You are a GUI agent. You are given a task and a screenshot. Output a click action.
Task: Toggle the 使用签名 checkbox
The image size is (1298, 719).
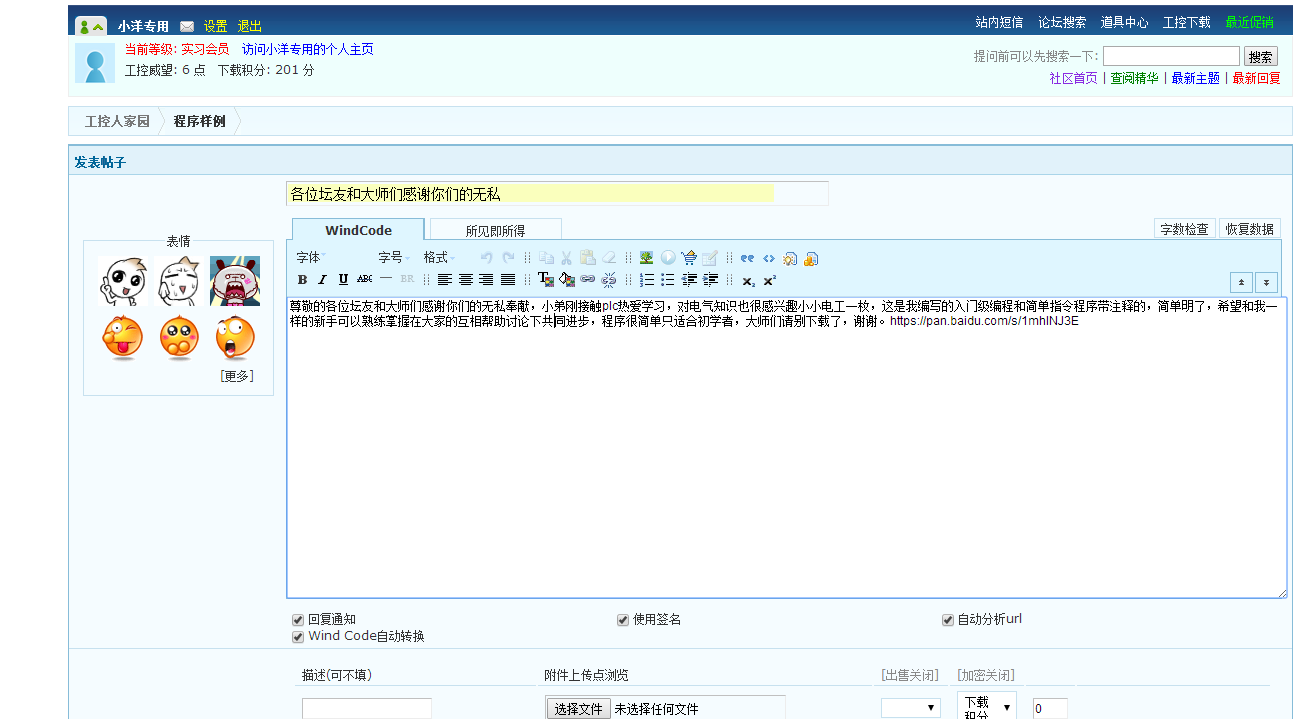coord(623,620)
